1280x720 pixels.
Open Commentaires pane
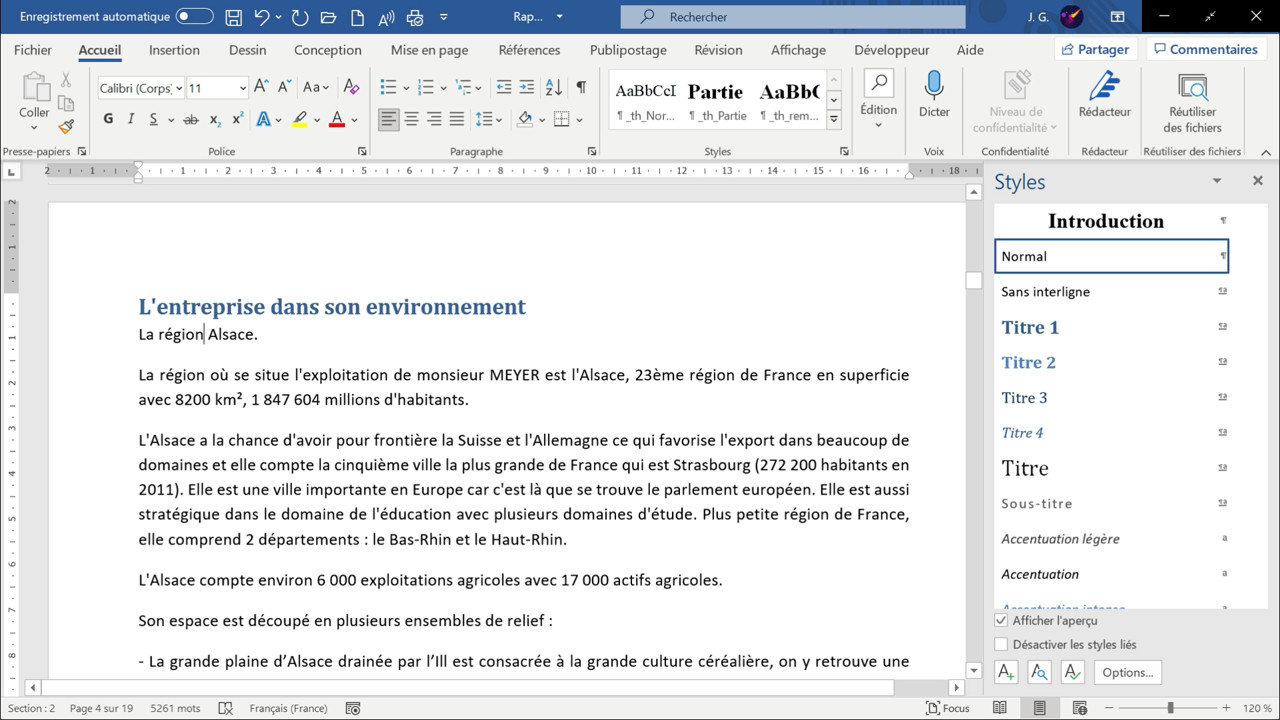coord(1205,49)
